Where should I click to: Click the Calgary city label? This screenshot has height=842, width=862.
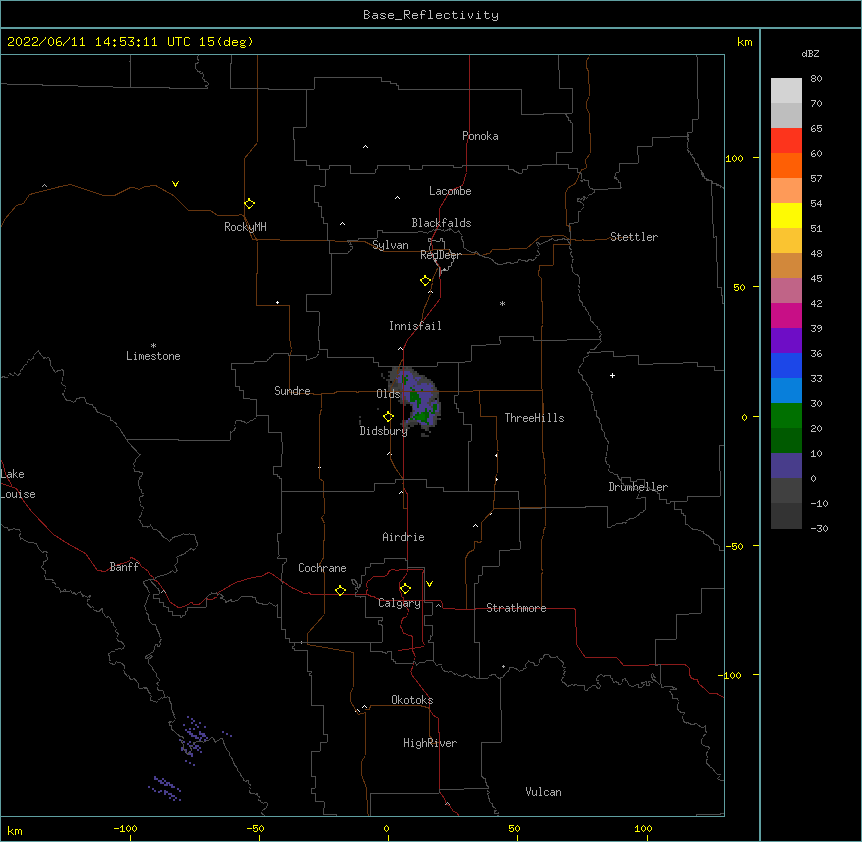400,603
